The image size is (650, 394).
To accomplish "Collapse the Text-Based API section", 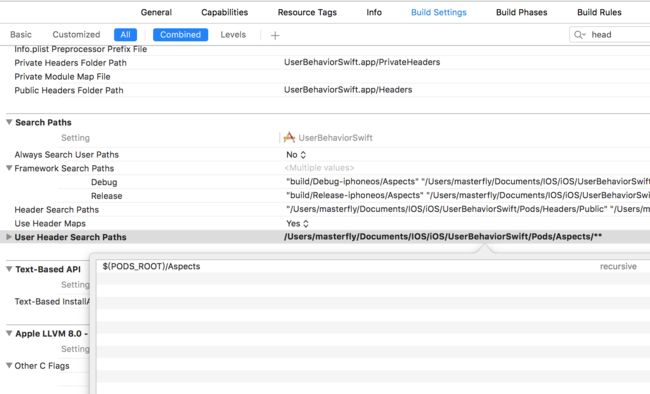I will tap(9, 269).
